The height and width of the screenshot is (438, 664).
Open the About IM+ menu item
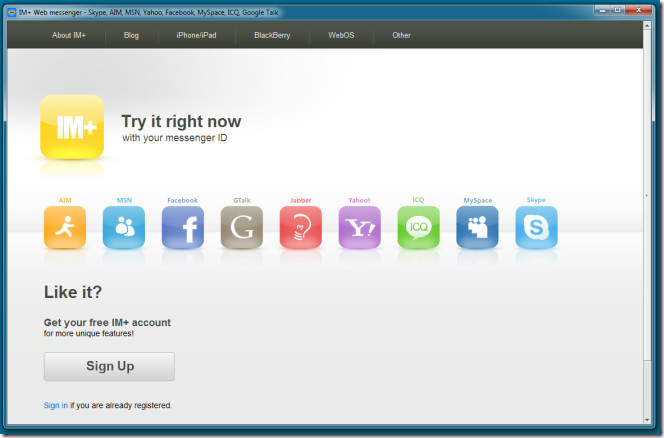[69, 35]
